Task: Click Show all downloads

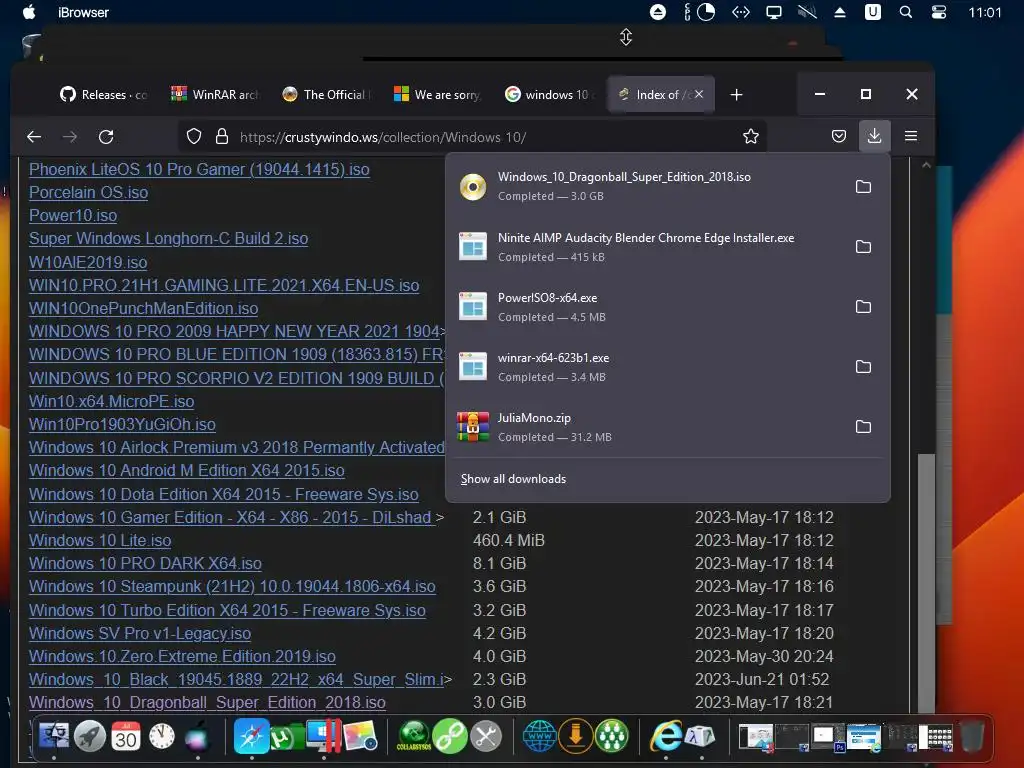Action: (x=513, y=479)
